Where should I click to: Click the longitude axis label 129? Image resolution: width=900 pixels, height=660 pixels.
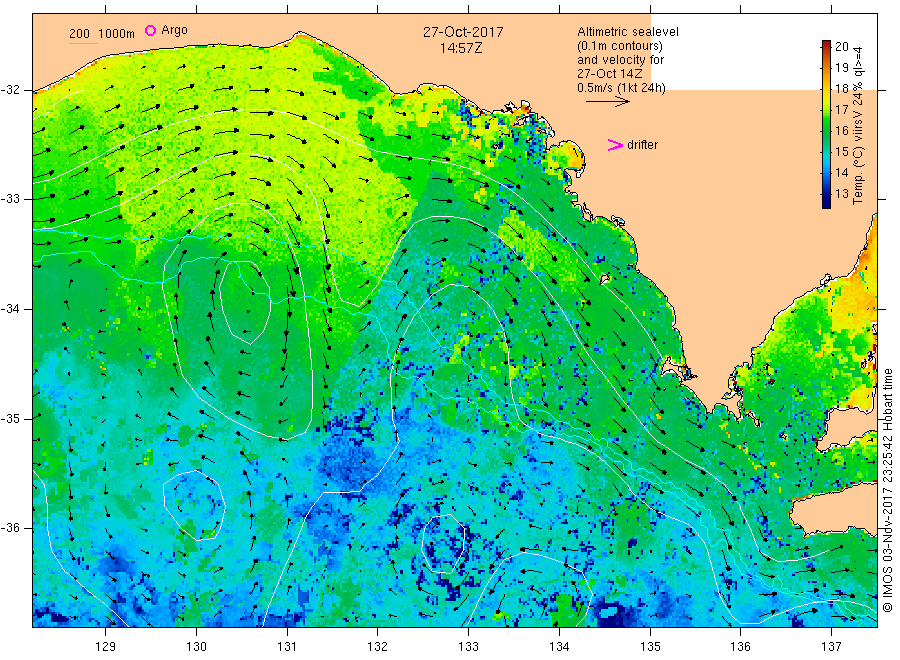point(106,647)
